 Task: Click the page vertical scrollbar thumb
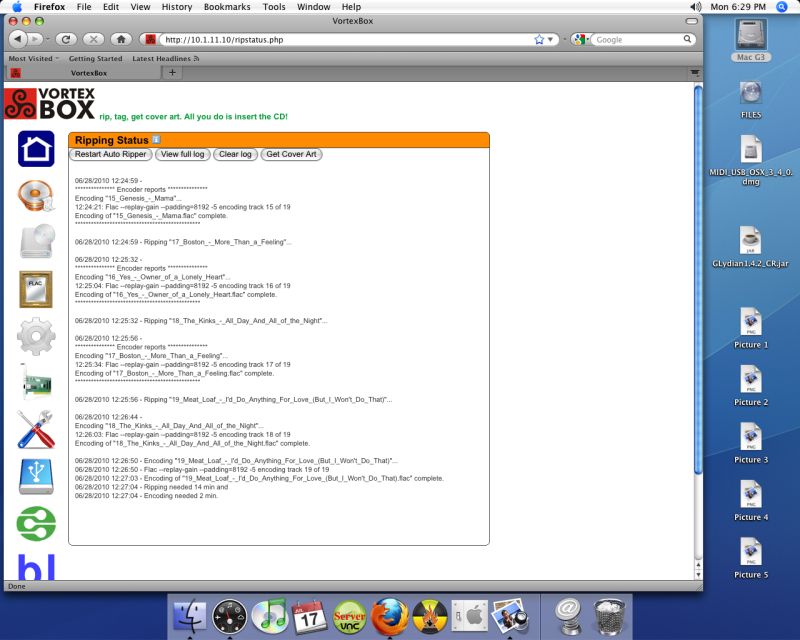[698, 280]
